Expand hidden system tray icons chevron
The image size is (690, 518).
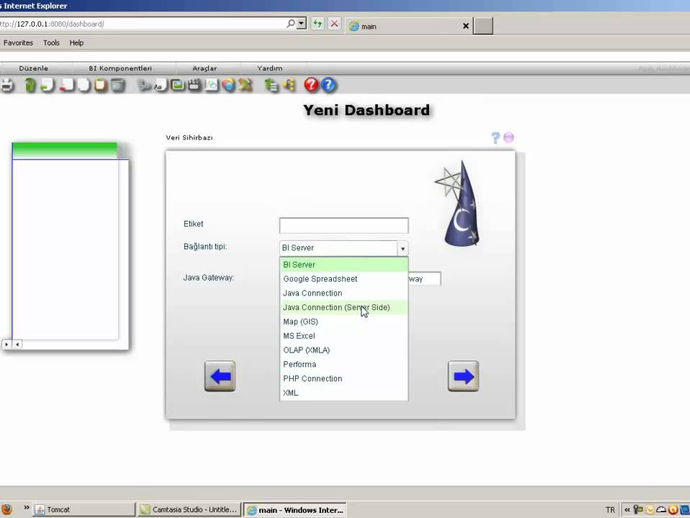coord(627,510)
